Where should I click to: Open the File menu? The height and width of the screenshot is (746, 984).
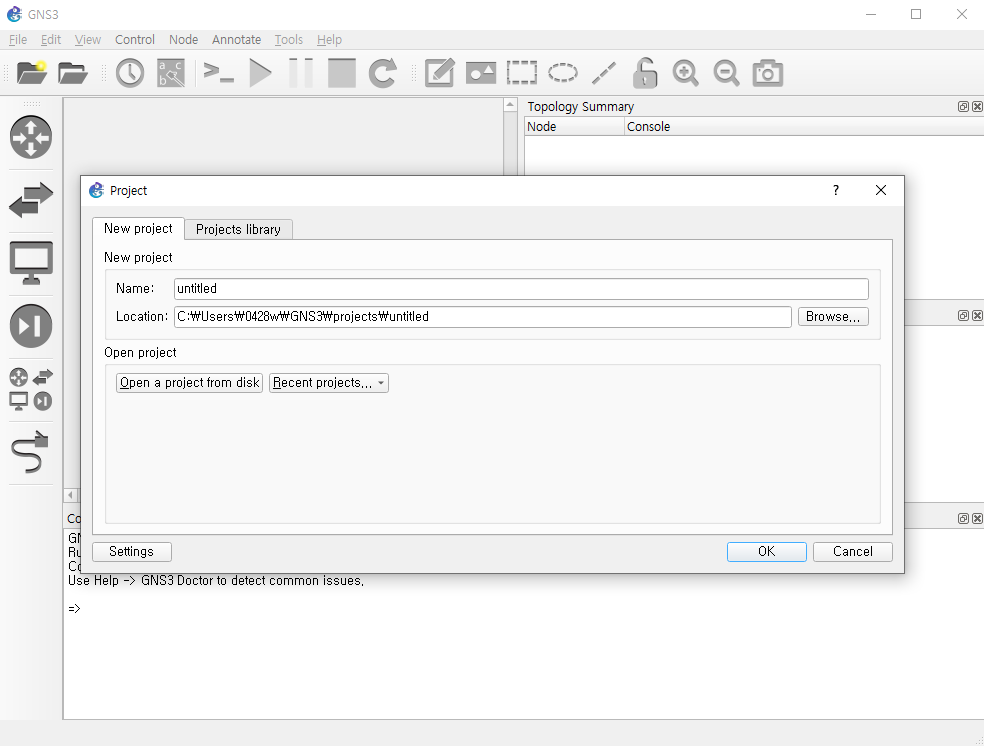pyautogui.click(x=18, y=40)
